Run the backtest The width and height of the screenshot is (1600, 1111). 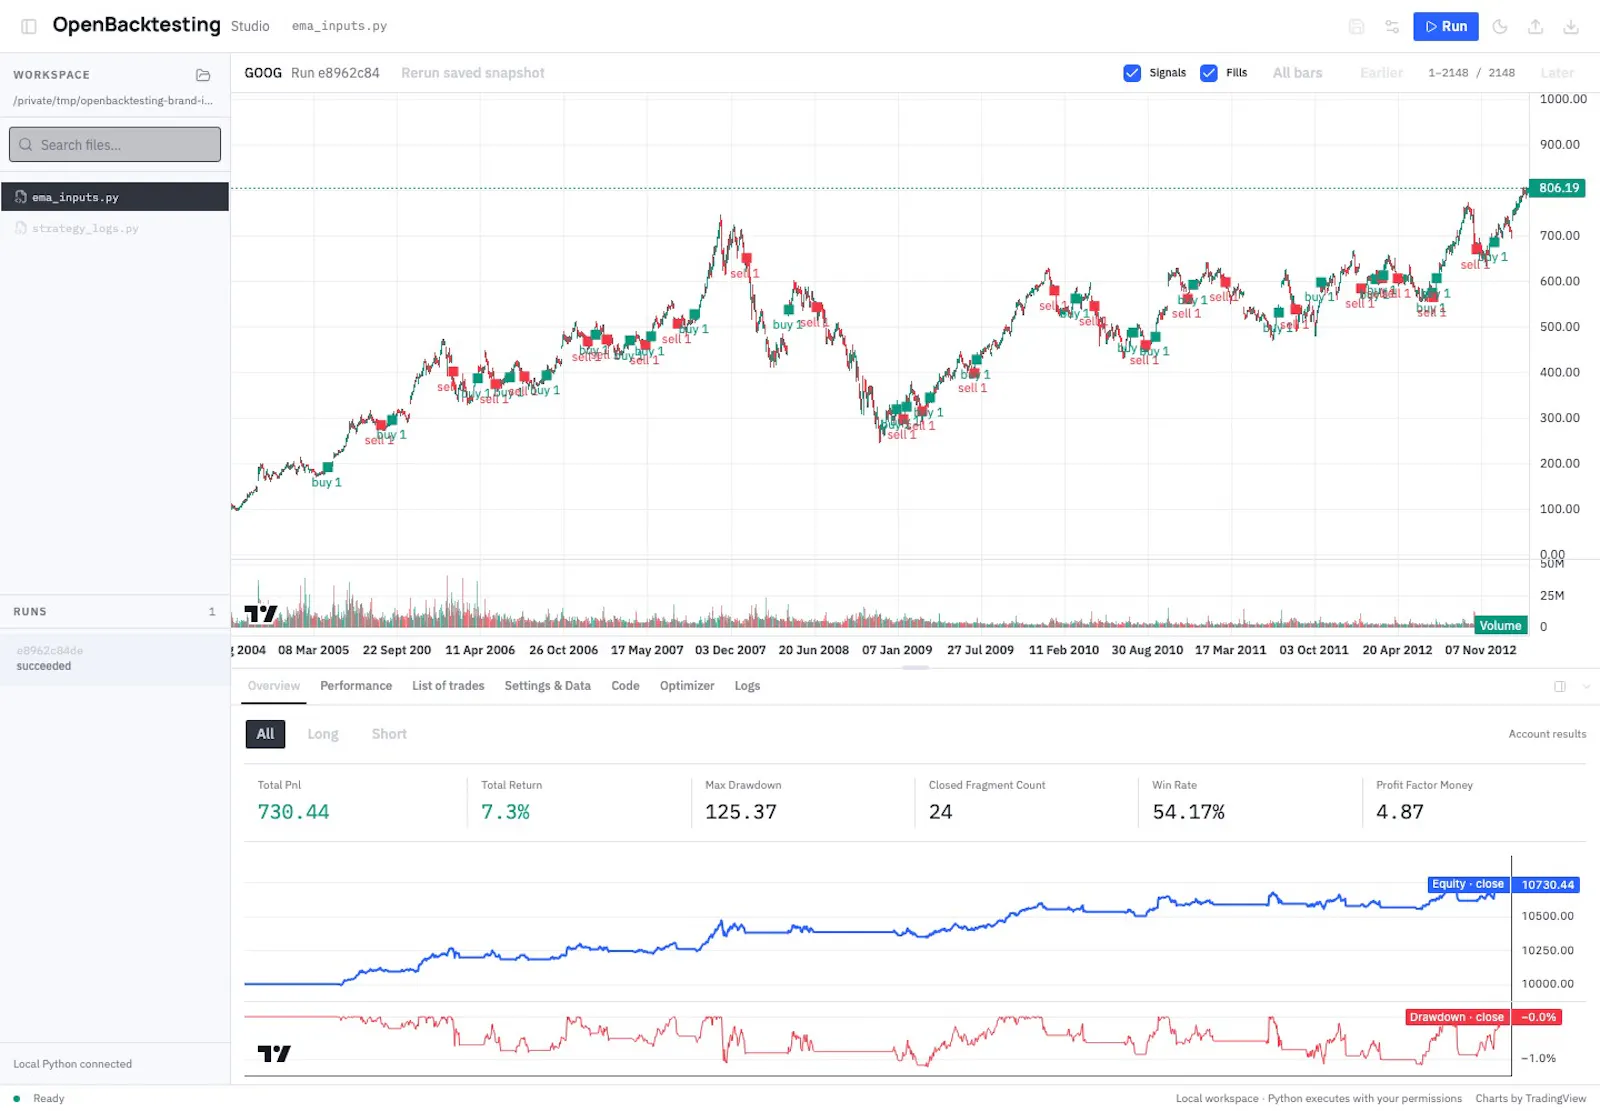1446,26
